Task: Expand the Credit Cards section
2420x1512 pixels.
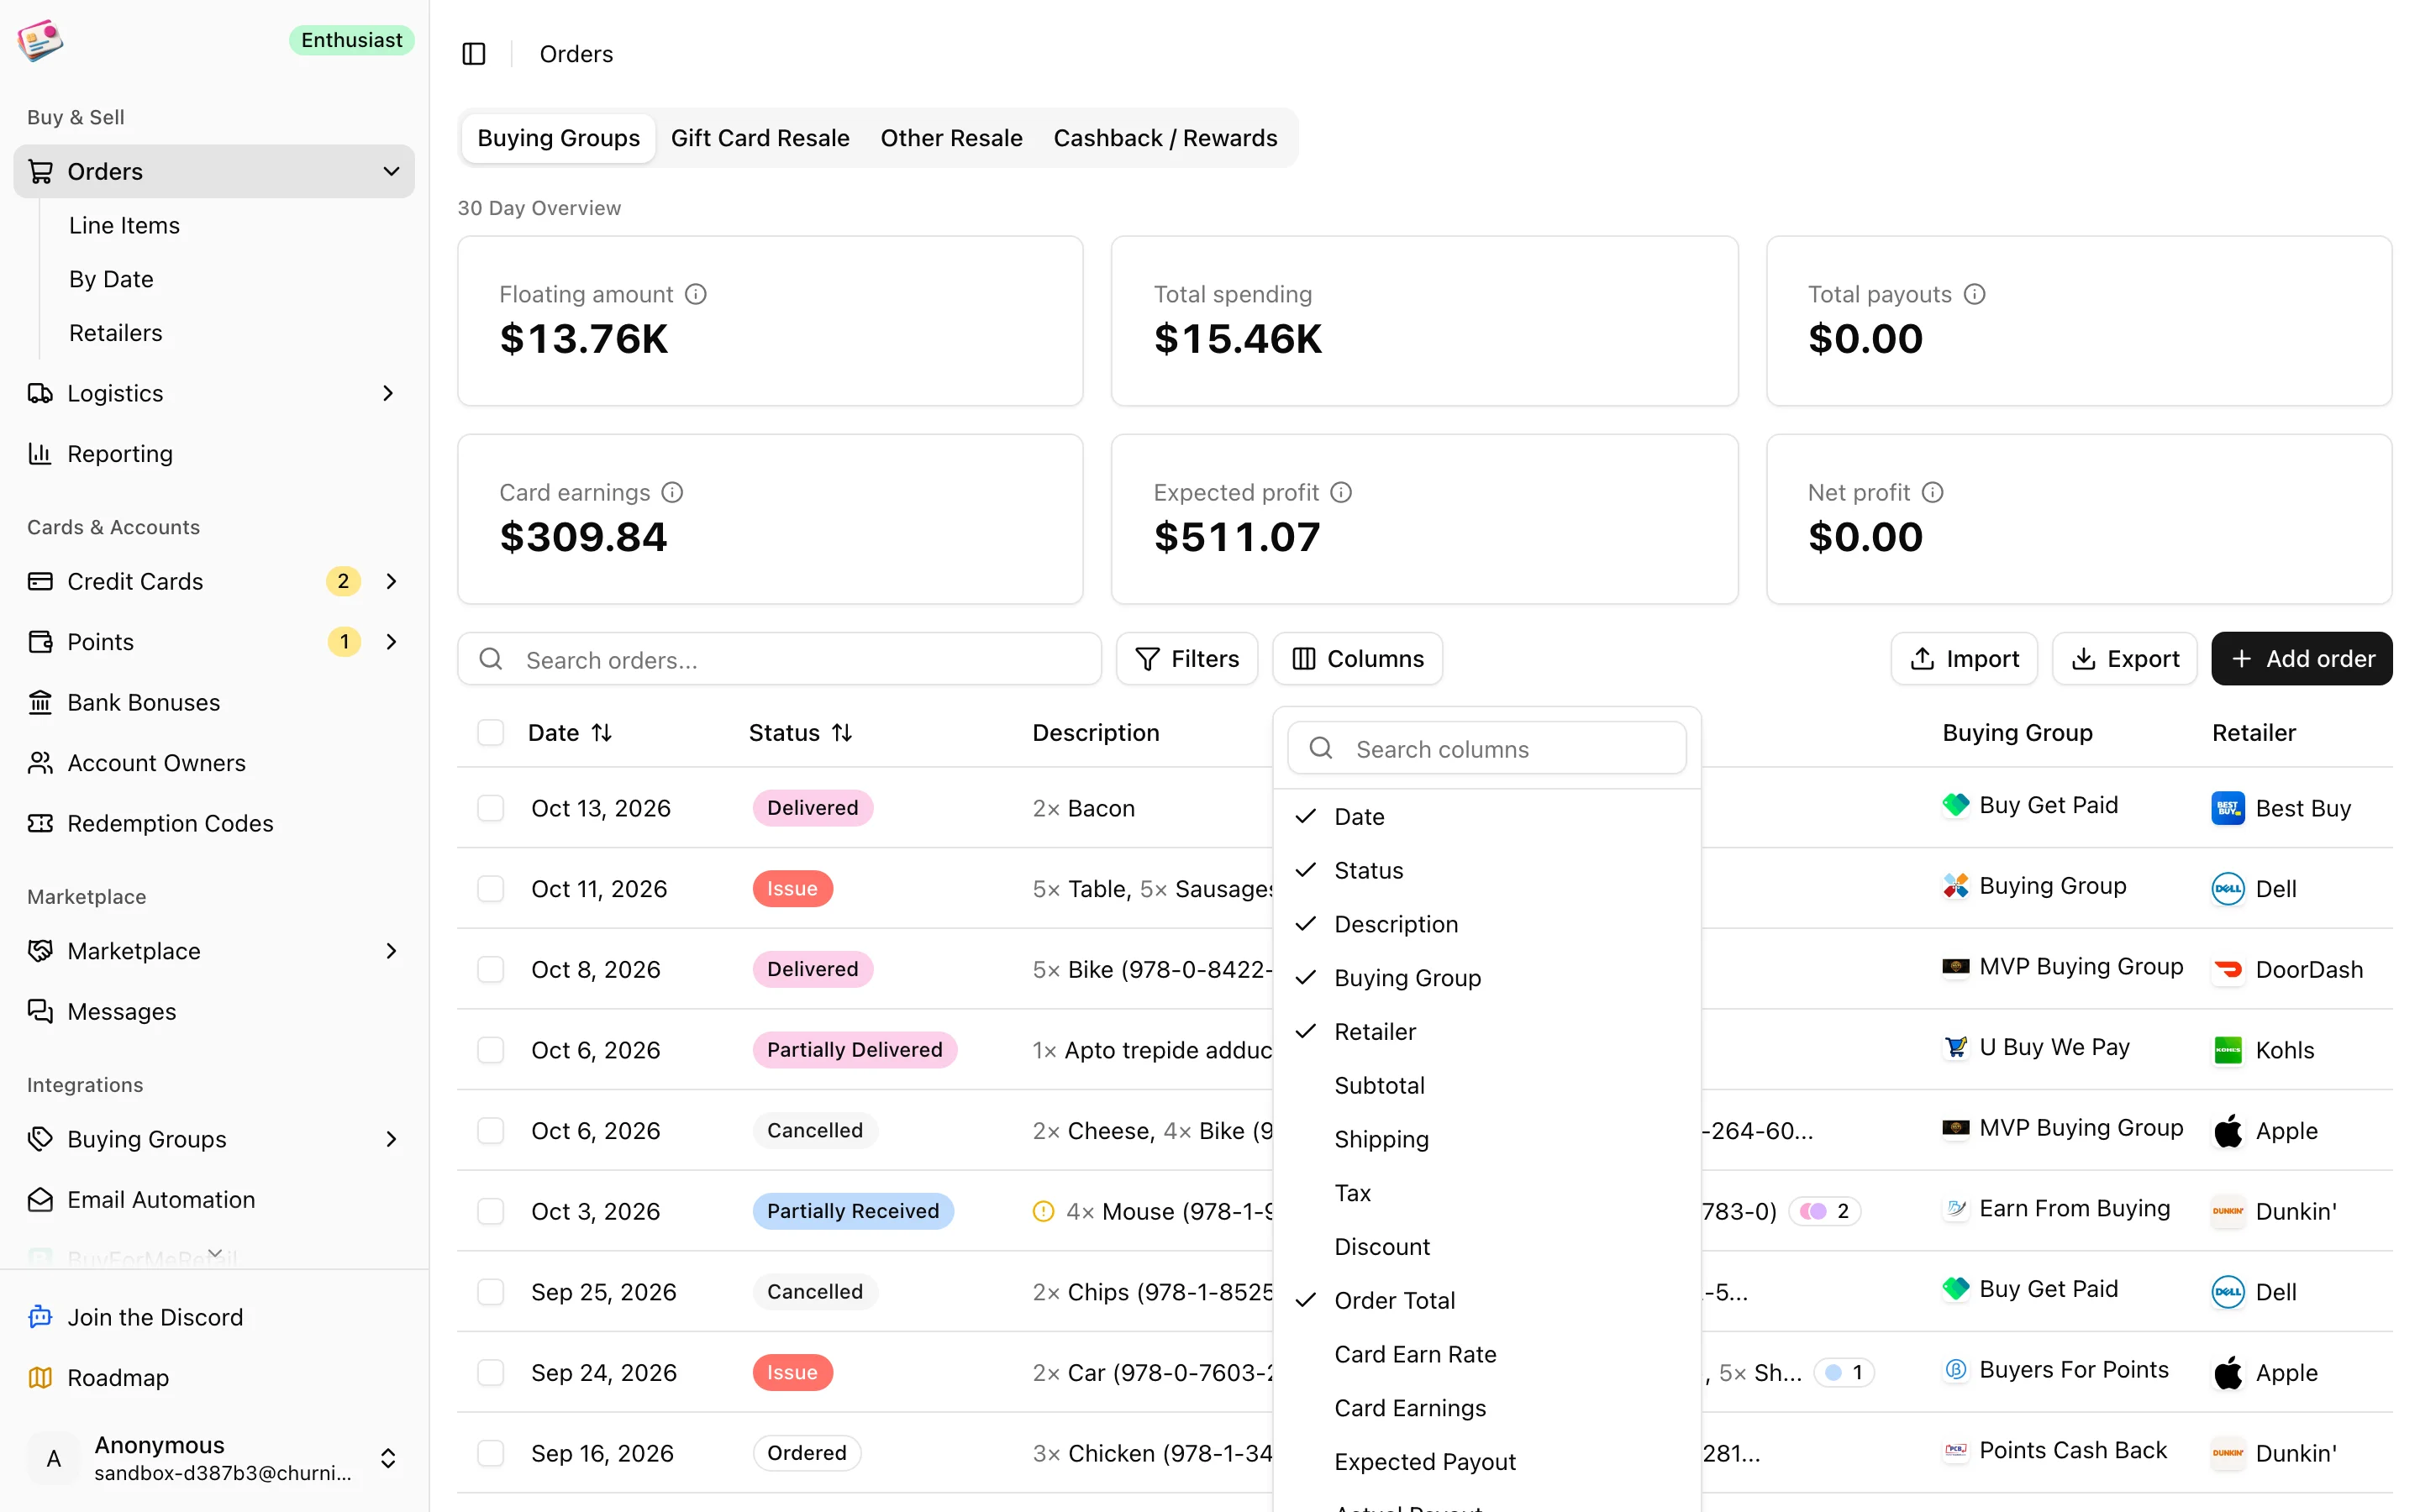Action: point(391,582)
